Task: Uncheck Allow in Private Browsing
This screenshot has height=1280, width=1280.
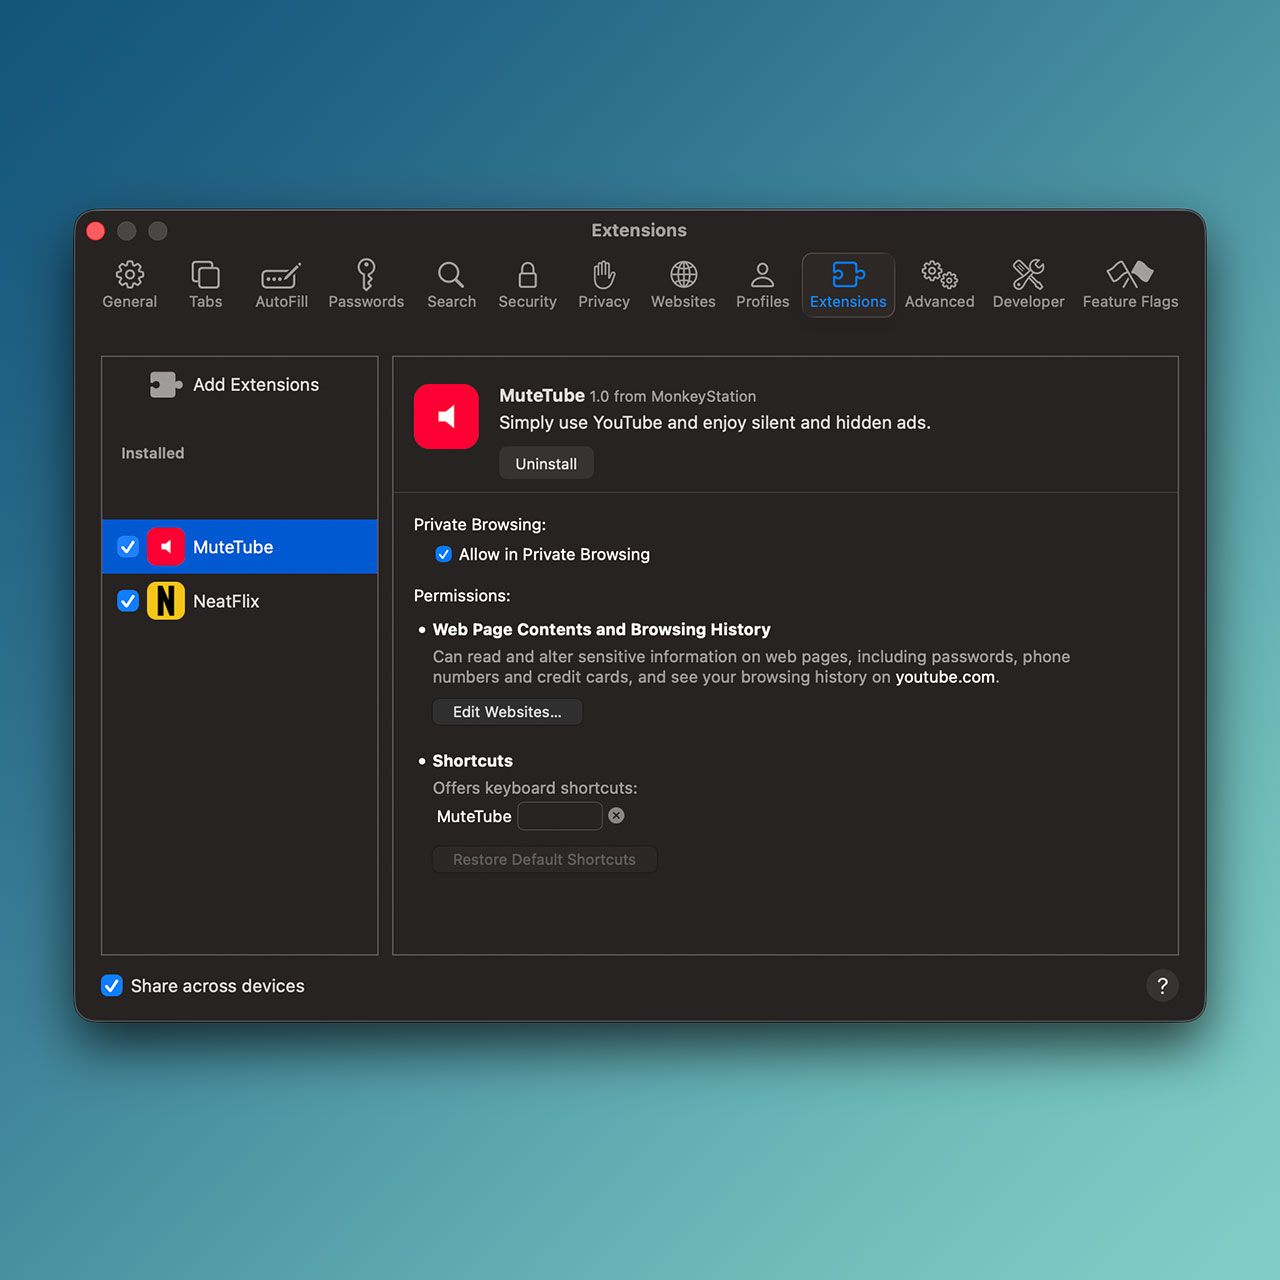Action: (444, 554)
